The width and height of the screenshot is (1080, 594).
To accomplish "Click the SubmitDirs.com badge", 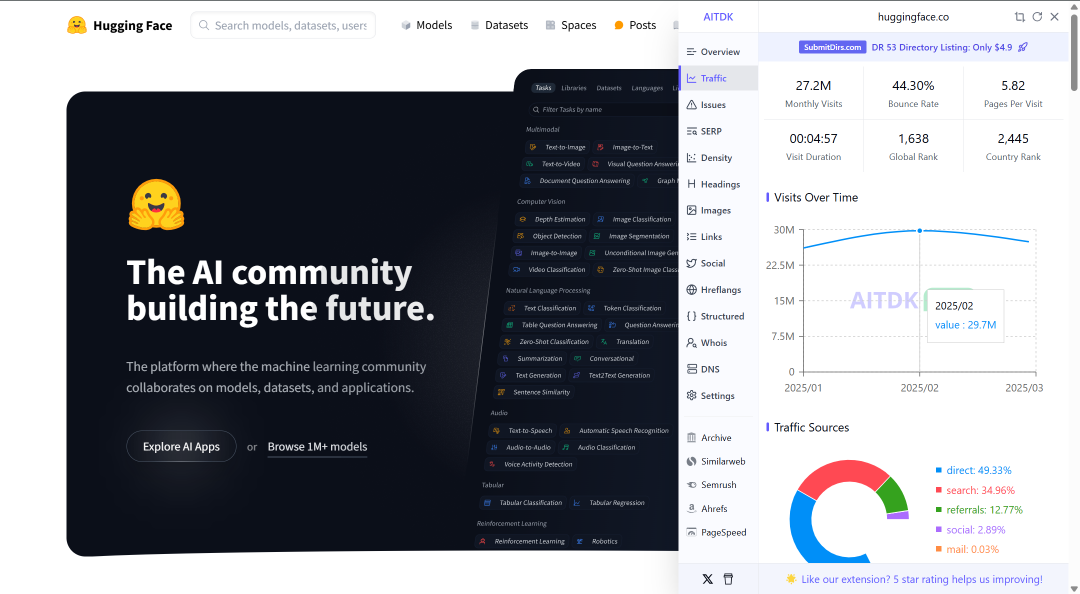I will tap(832, 47).
